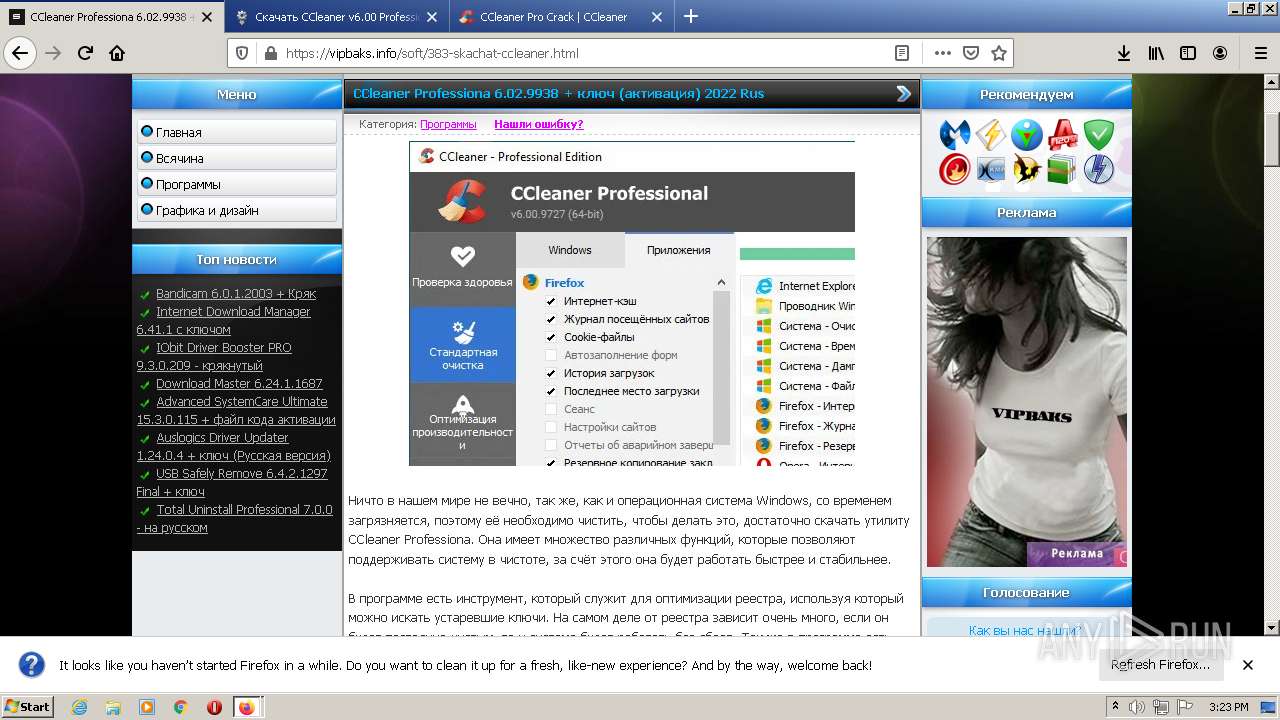This screenshot has height=720, width=1280.
Task: Click the Refresh Firefox… button
Action: pos(1160,665)
